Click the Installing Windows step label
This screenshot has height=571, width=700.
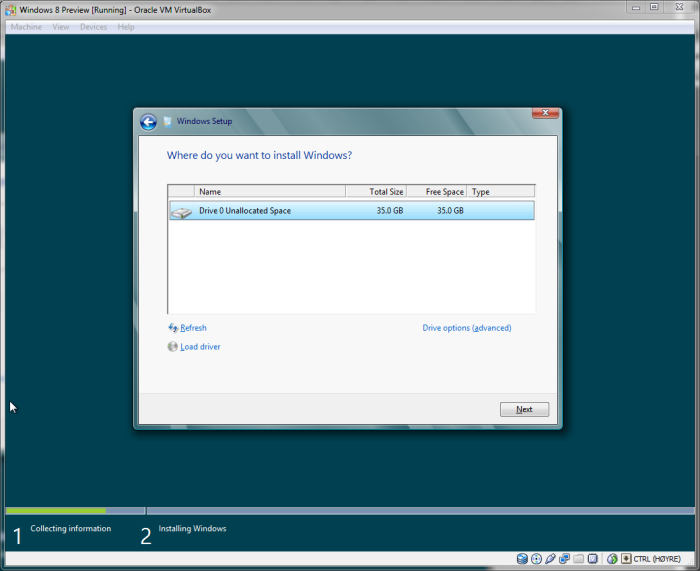192,529
